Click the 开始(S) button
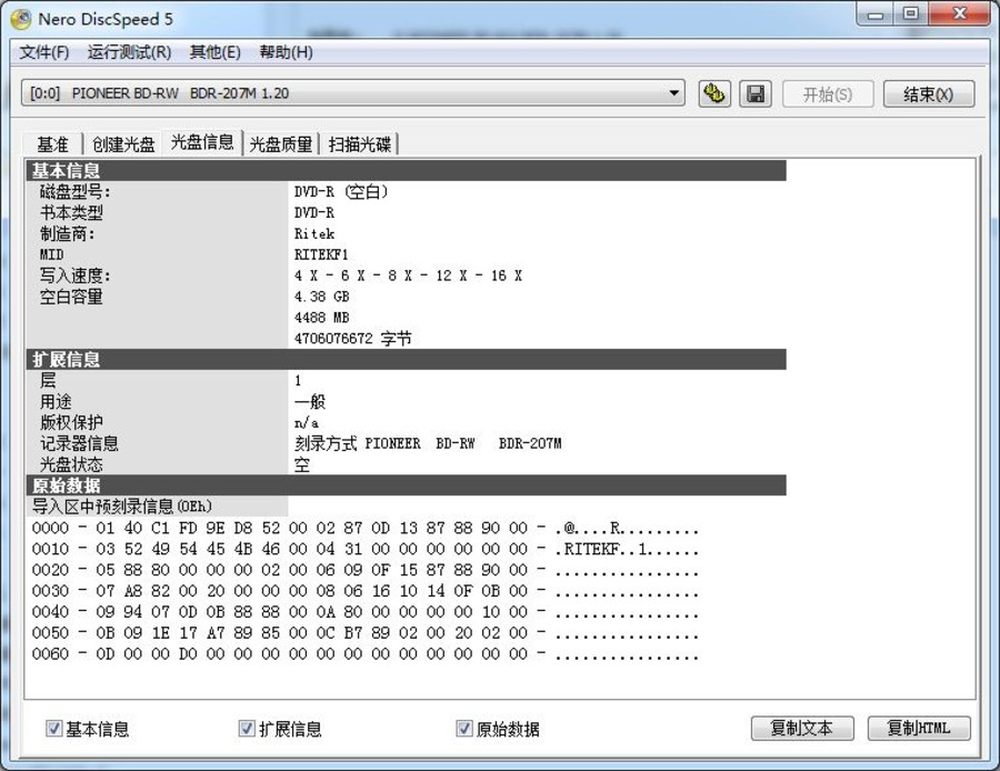Screen dimensions: 1000x771 828,94
